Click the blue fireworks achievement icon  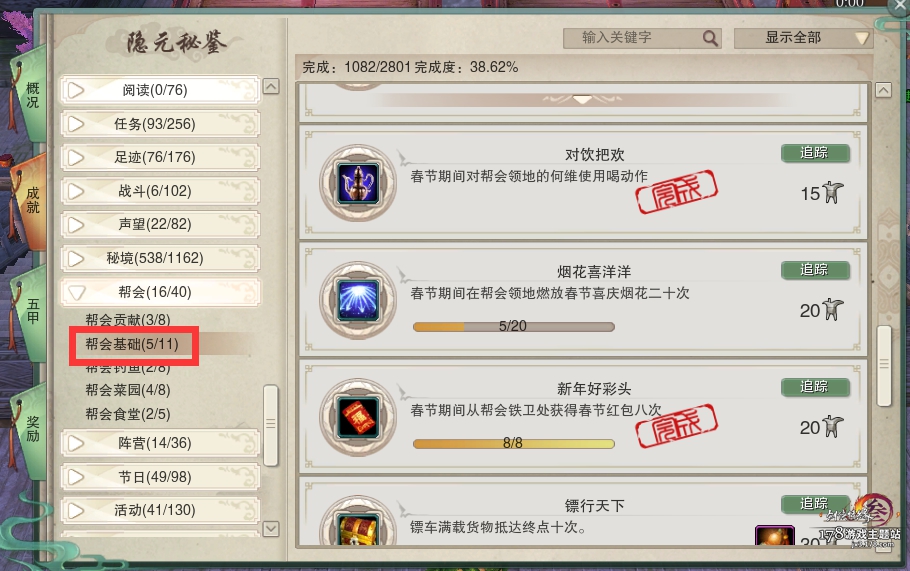point(358,300)
